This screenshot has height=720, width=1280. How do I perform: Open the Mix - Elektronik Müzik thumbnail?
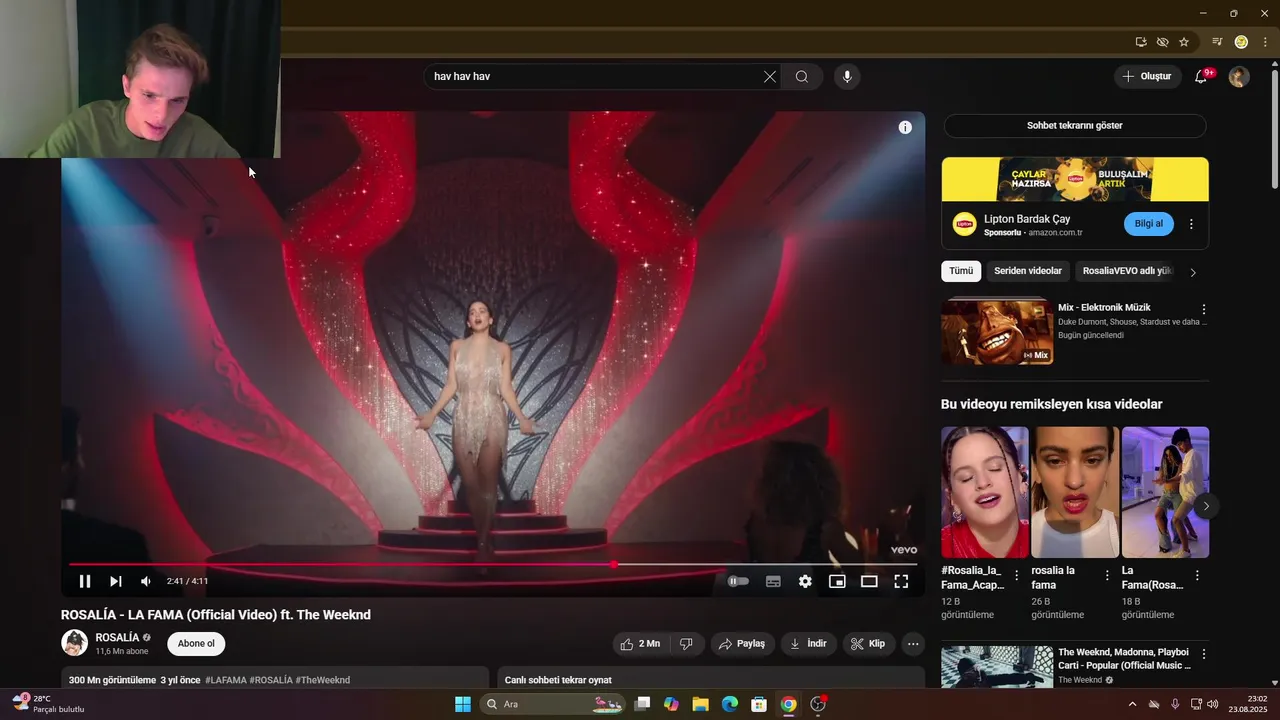click(997, 332)
